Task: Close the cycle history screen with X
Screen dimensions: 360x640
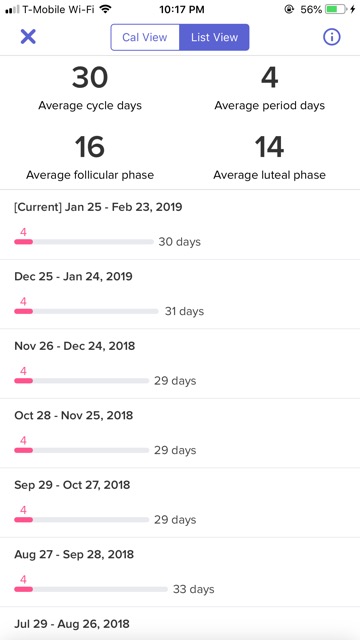Action: (x=28, y=37)
